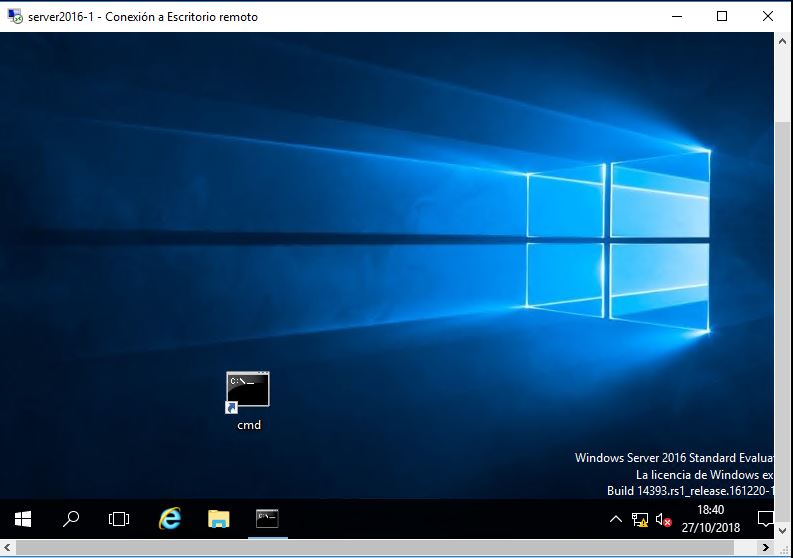Switch to the running cmd taskbar window

pos(266,518)
